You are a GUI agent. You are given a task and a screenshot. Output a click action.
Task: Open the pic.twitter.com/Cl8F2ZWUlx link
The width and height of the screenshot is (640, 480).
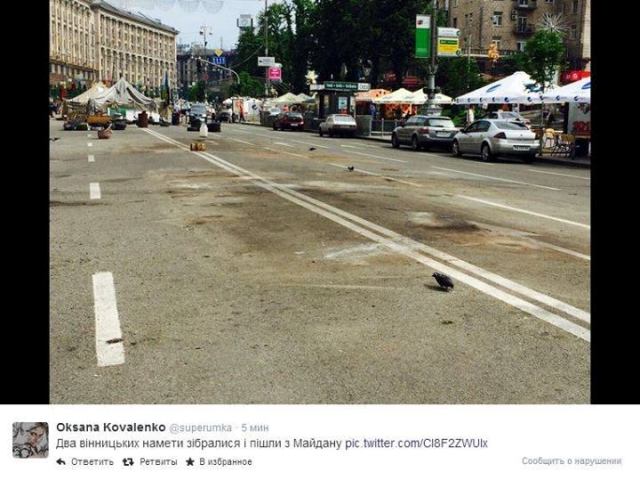tap(416, 443)
